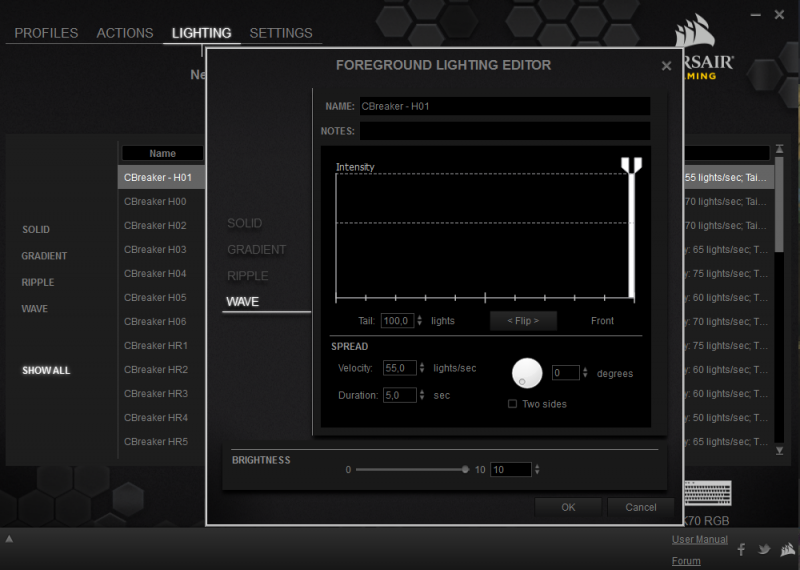Open the Twitter icon link
Image resolution: width=800 pixels, height=570 pixels.
[x=764, y=549]
